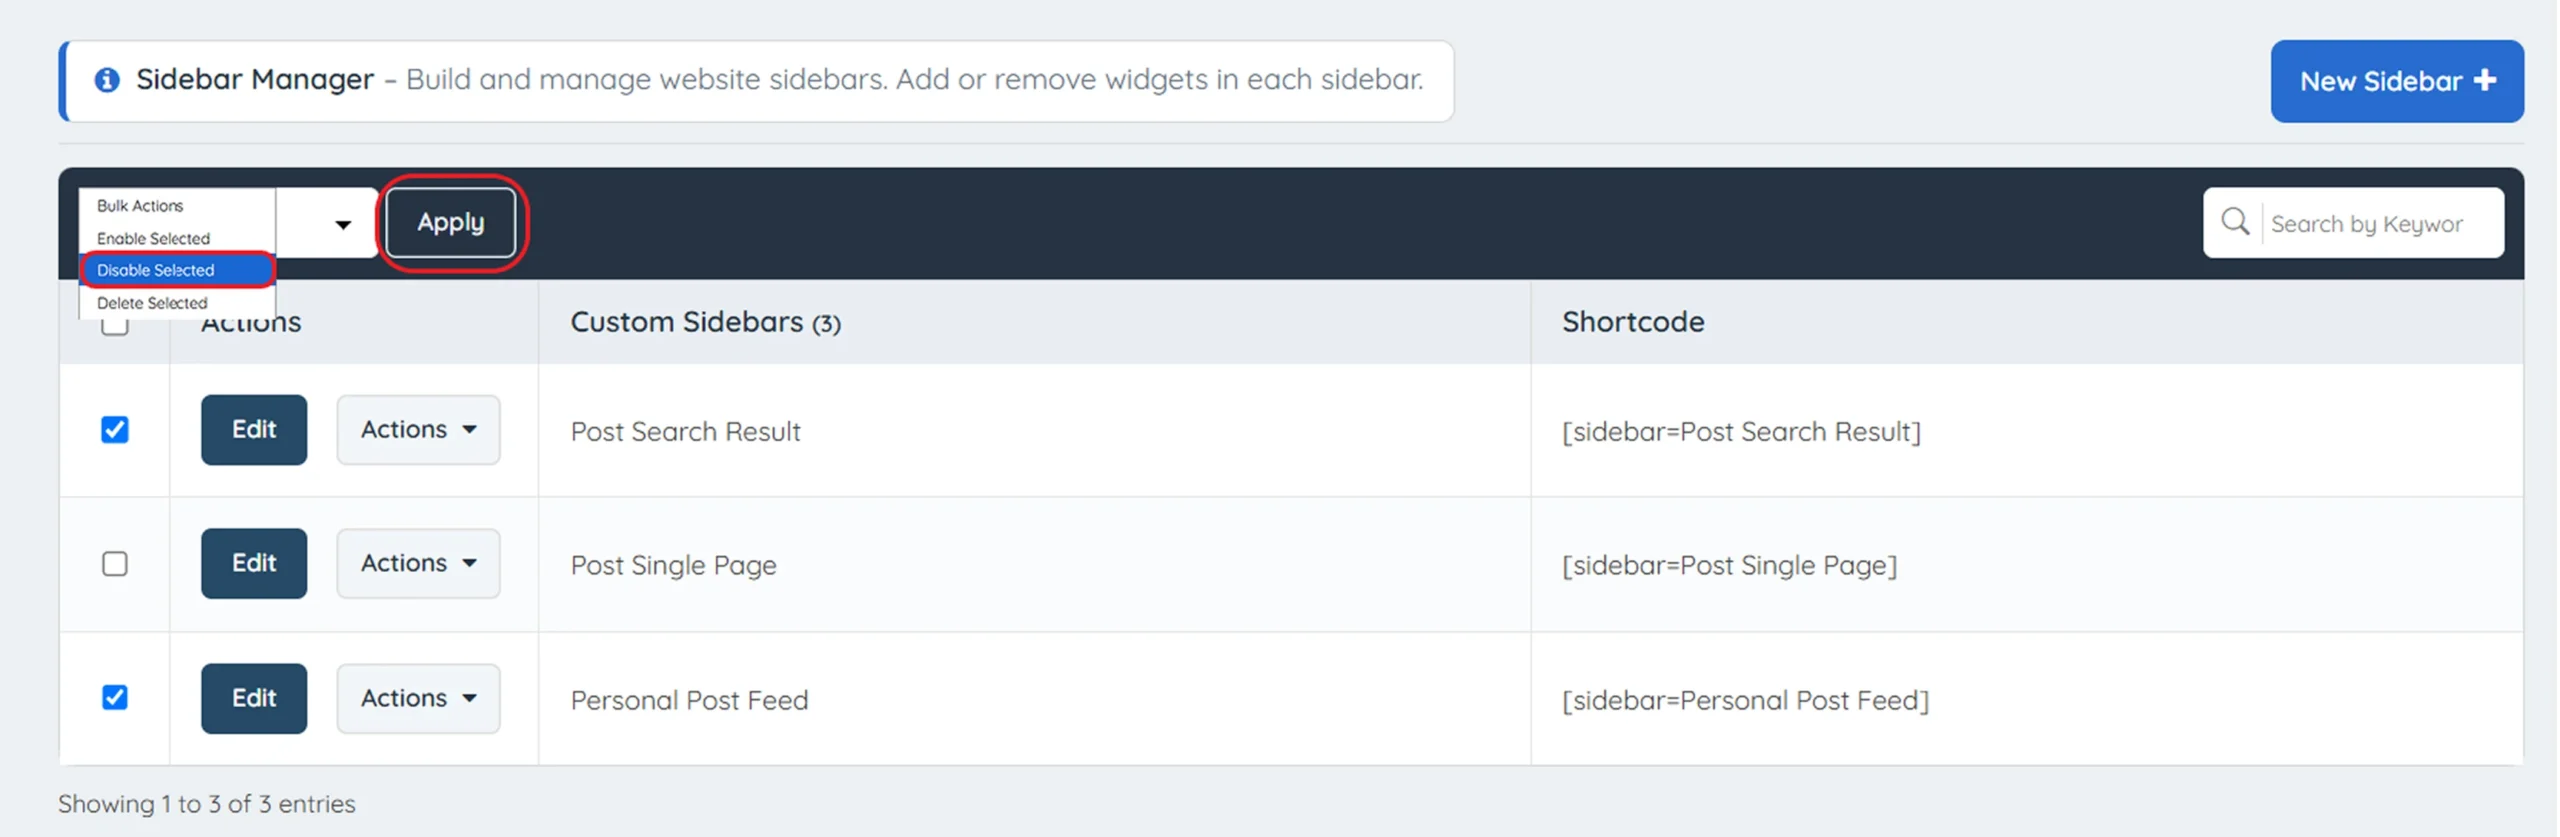This screenshot has width=2560, height=837.
Task: Click the info icon beside Sidebar Manager
Action: [107, 80]
